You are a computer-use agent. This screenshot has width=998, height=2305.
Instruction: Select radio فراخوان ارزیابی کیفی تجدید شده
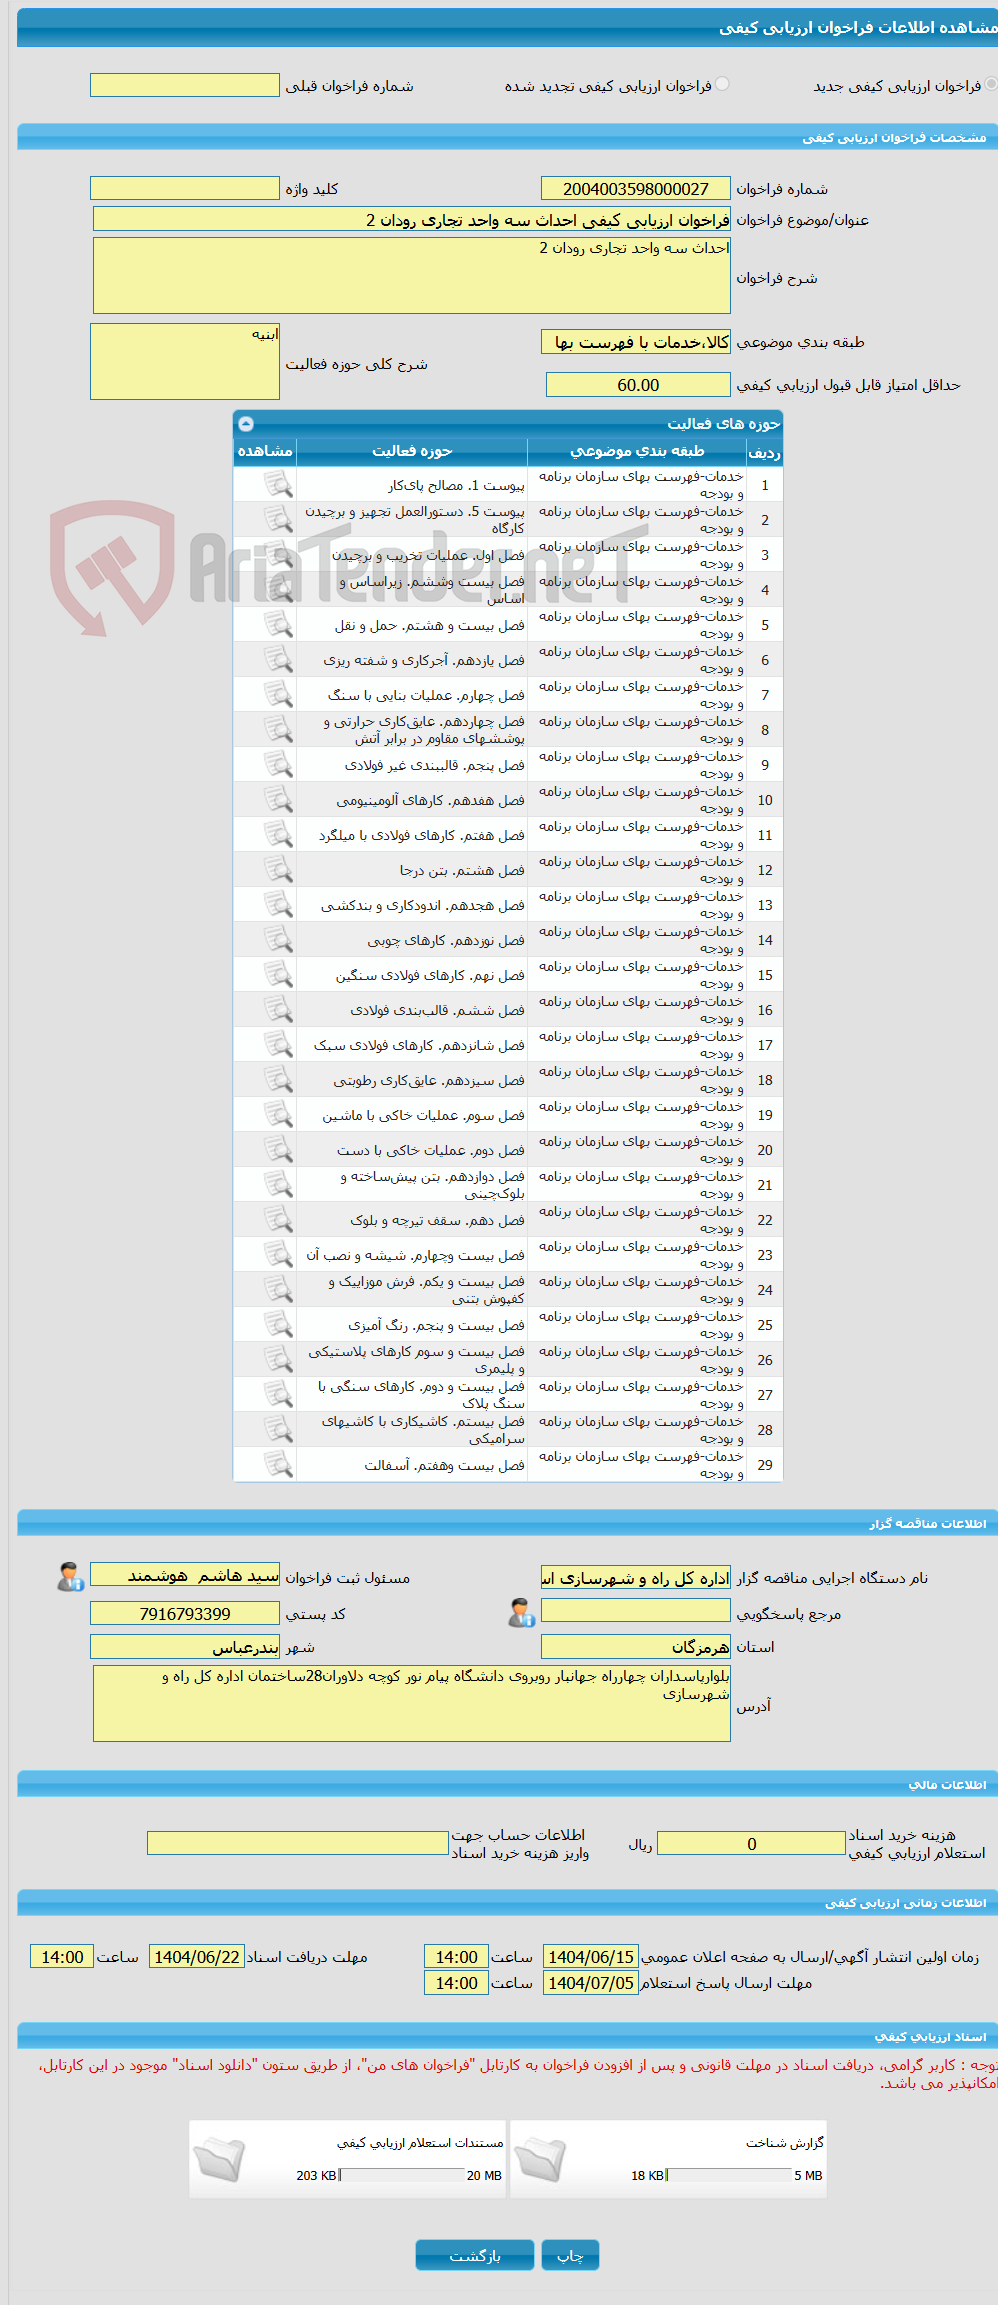pos(722,84)
